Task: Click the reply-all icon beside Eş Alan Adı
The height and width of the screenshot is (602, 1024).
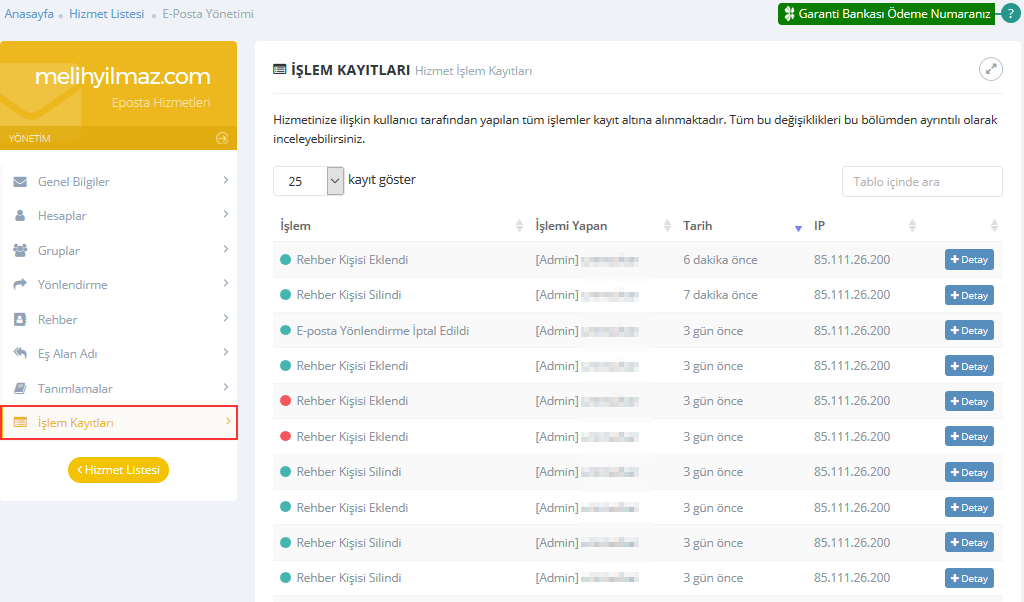Action: pos(20,354)
